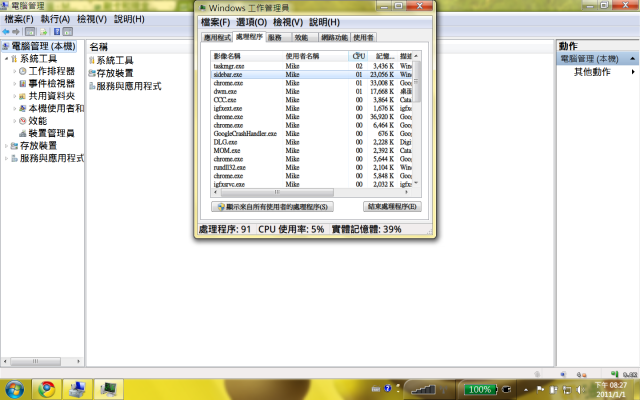640x400 pixels.
Task: Open 說明(H) menu in Computer Management
Action: [x=129, y=19]
